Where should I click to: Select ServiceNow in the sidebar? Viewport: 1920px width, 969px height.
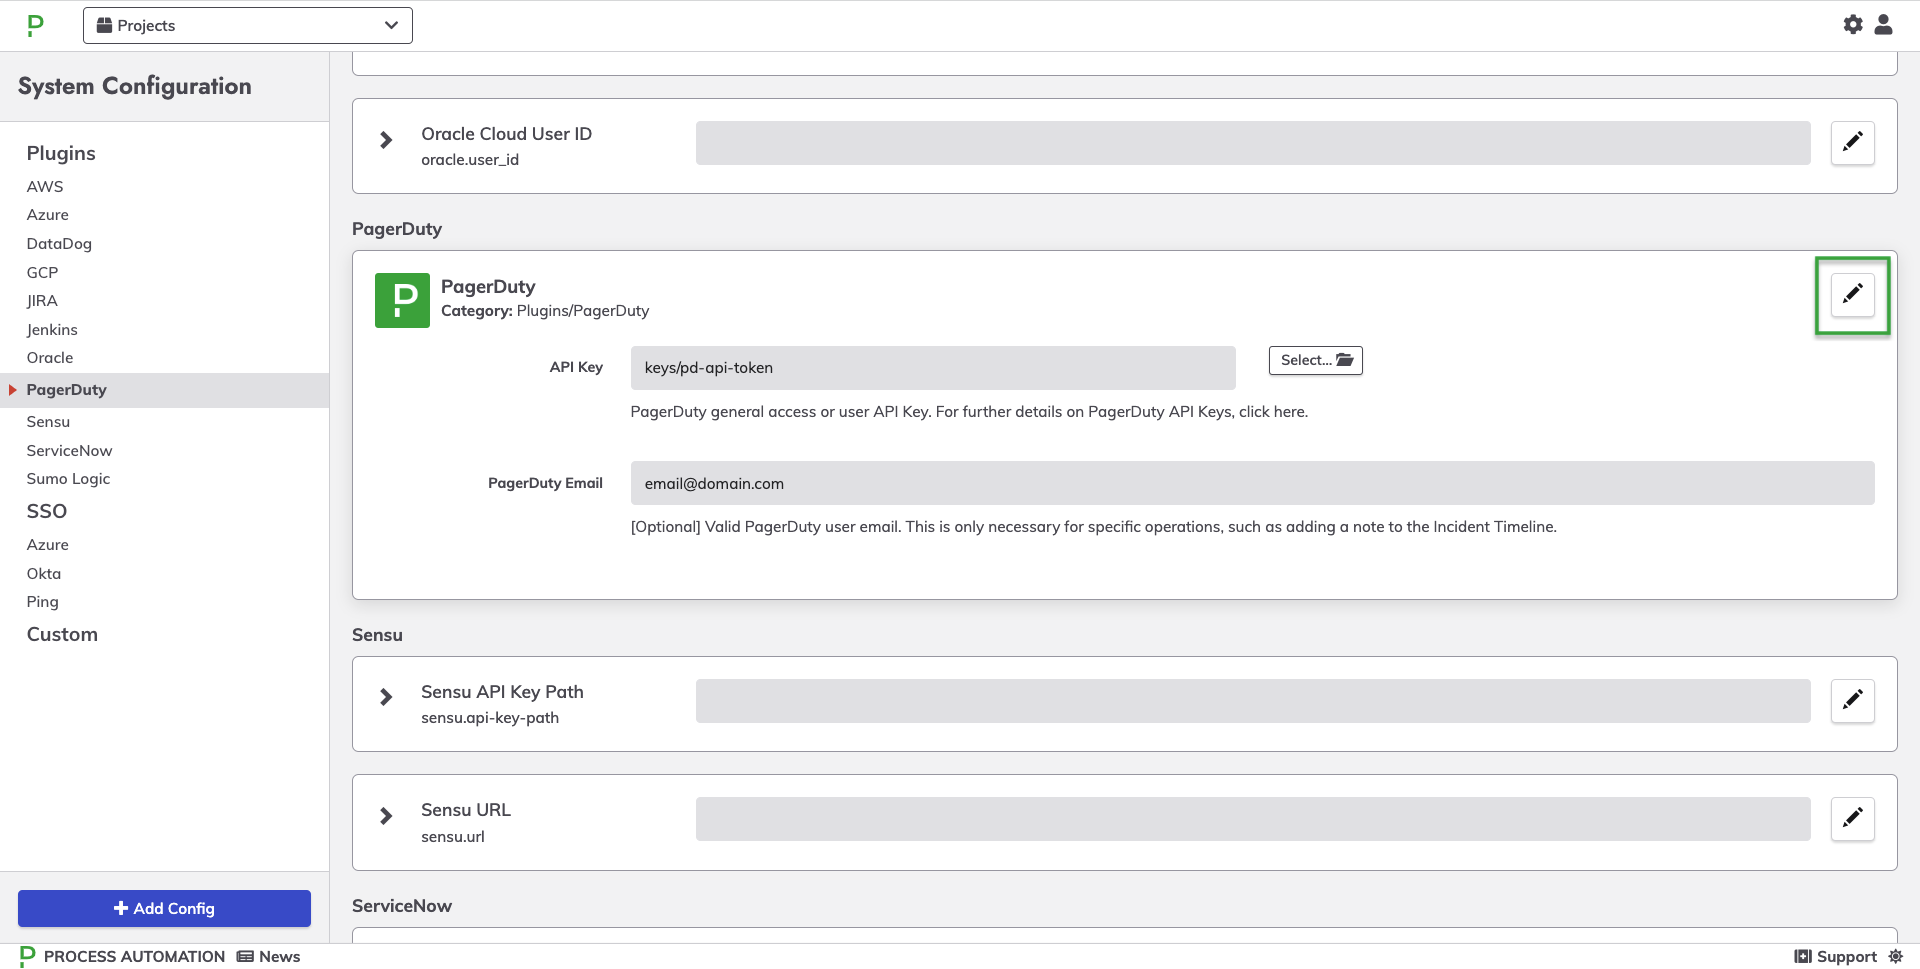tap(70, 451)
